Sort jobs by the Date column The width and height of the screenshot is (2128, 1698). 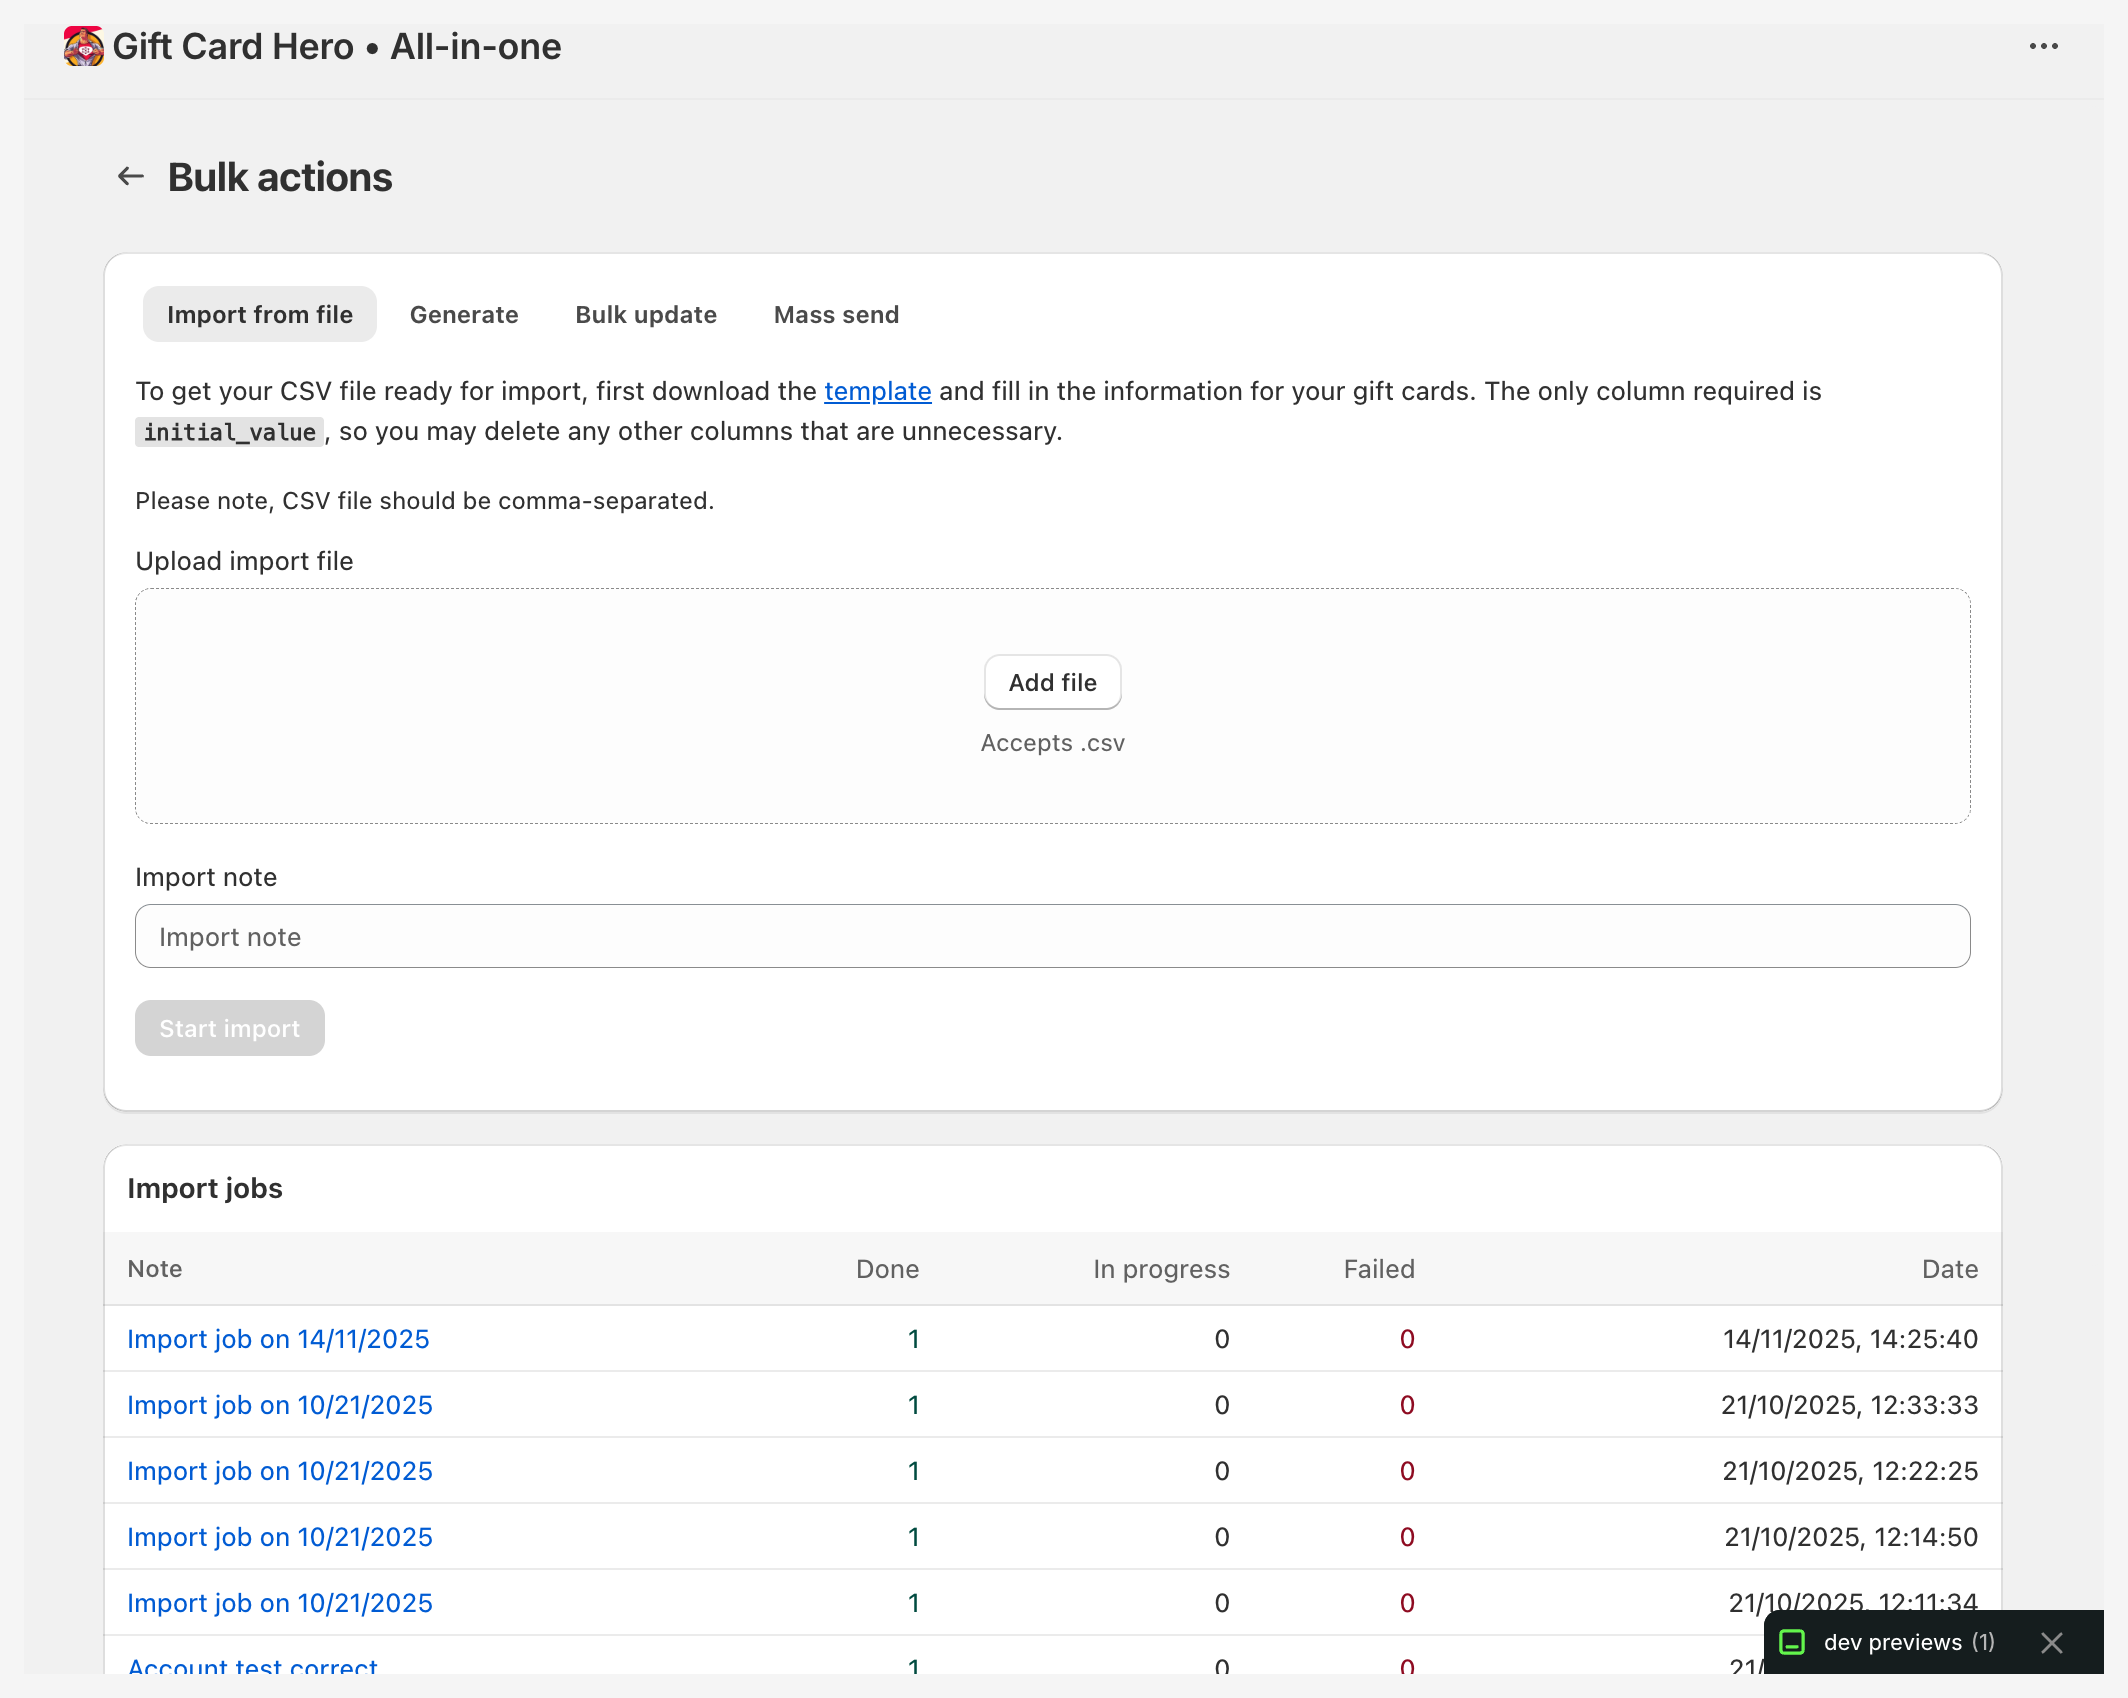(x=1949, y=1269)
